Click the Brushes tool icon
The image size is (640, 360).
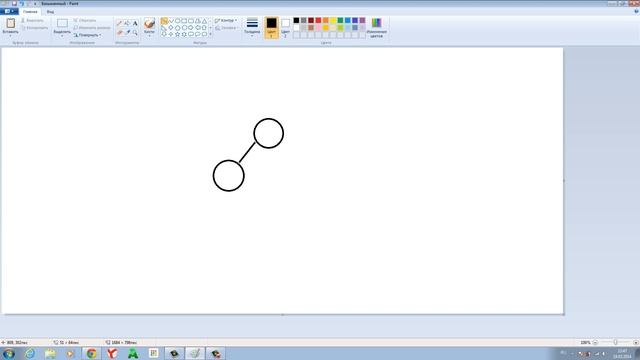tap(149, 23)
